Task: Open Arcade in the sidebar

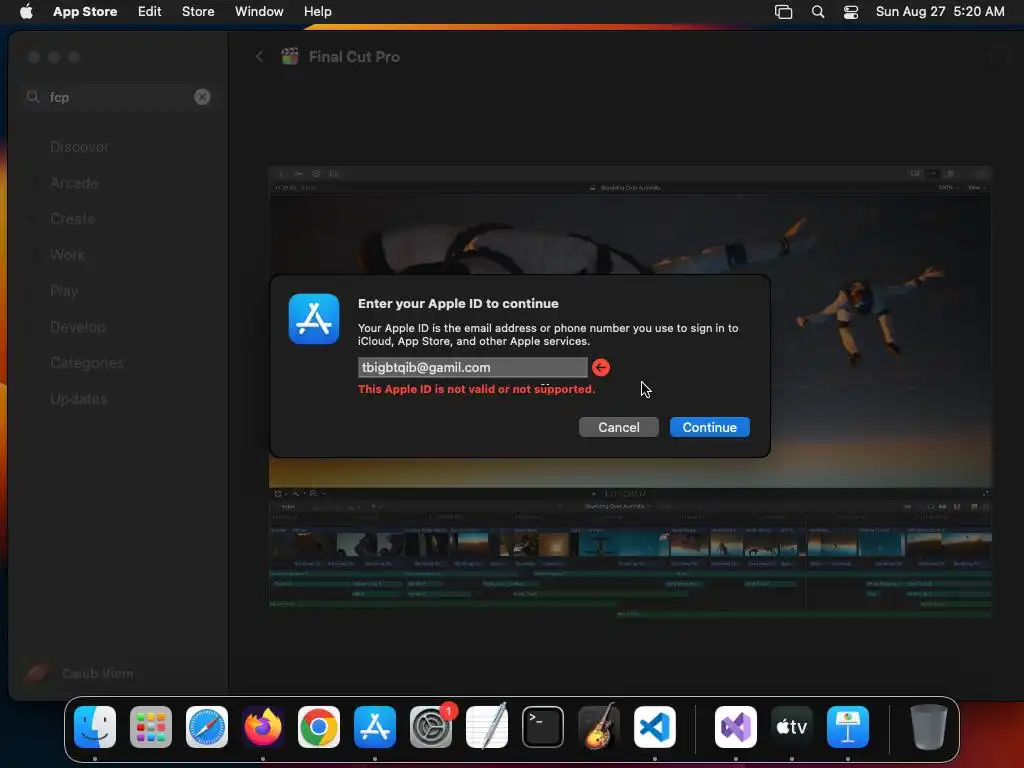Action: pos(74,183)
